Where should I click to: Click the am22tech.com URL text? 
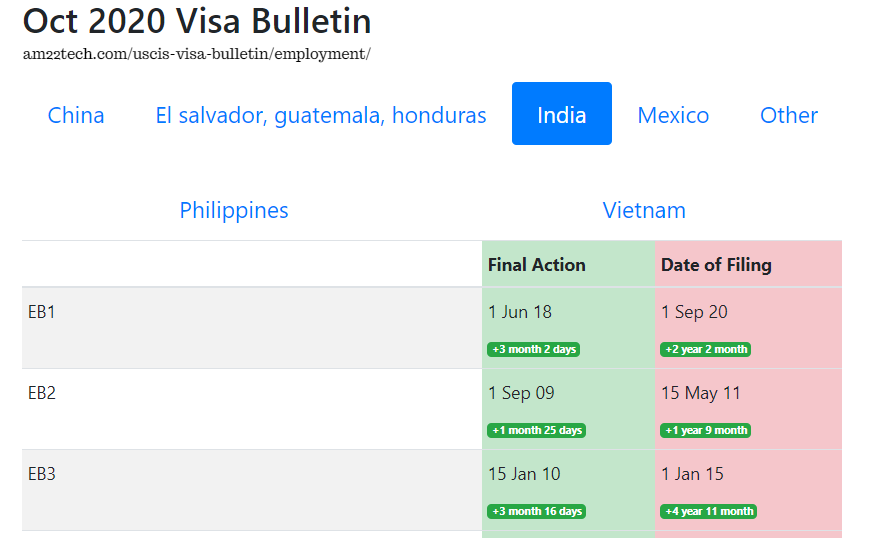[x=196, y=54]
